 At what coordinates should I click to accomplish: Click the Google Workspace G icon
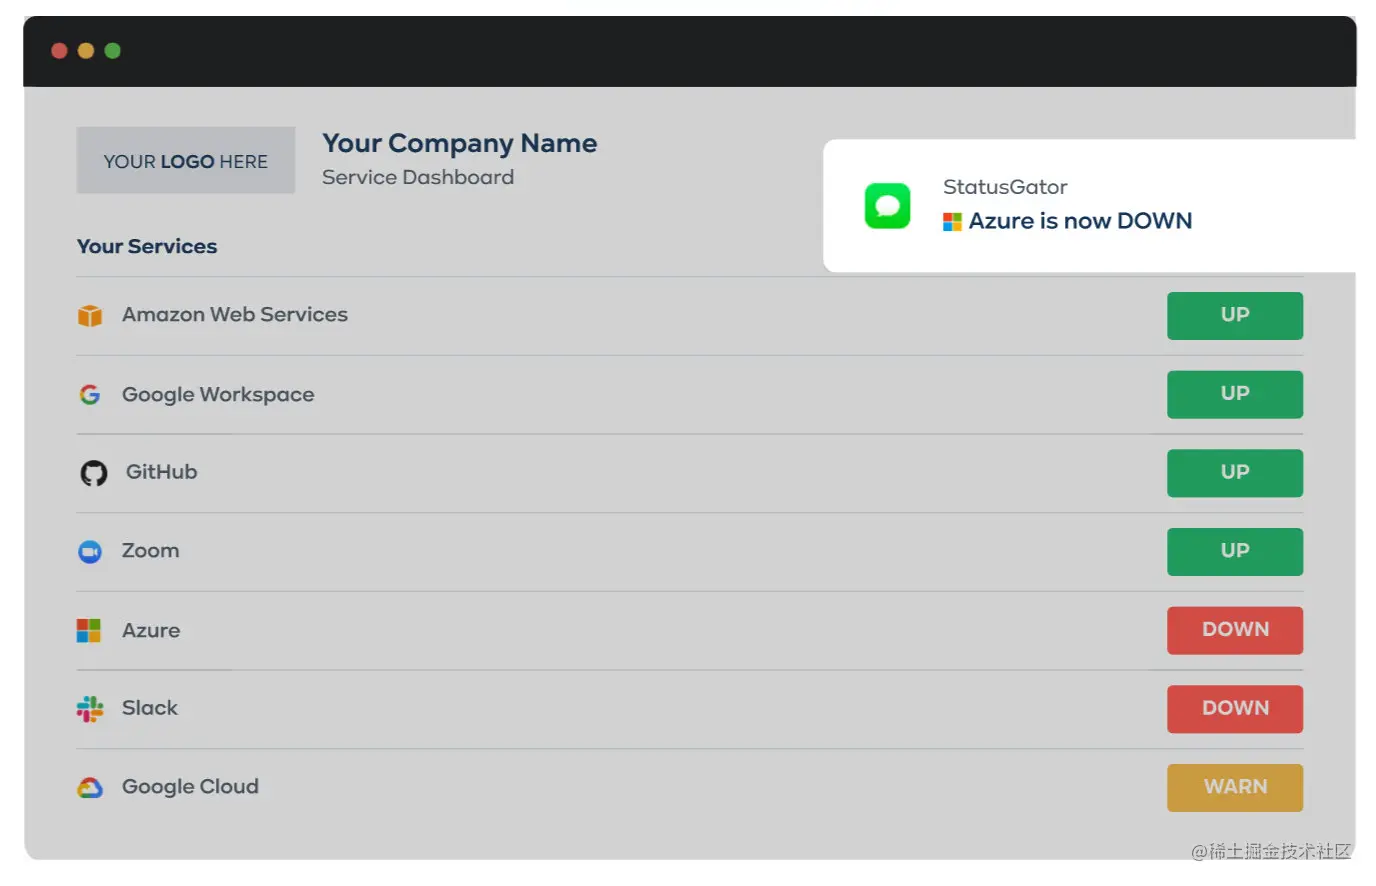(90, 395)
